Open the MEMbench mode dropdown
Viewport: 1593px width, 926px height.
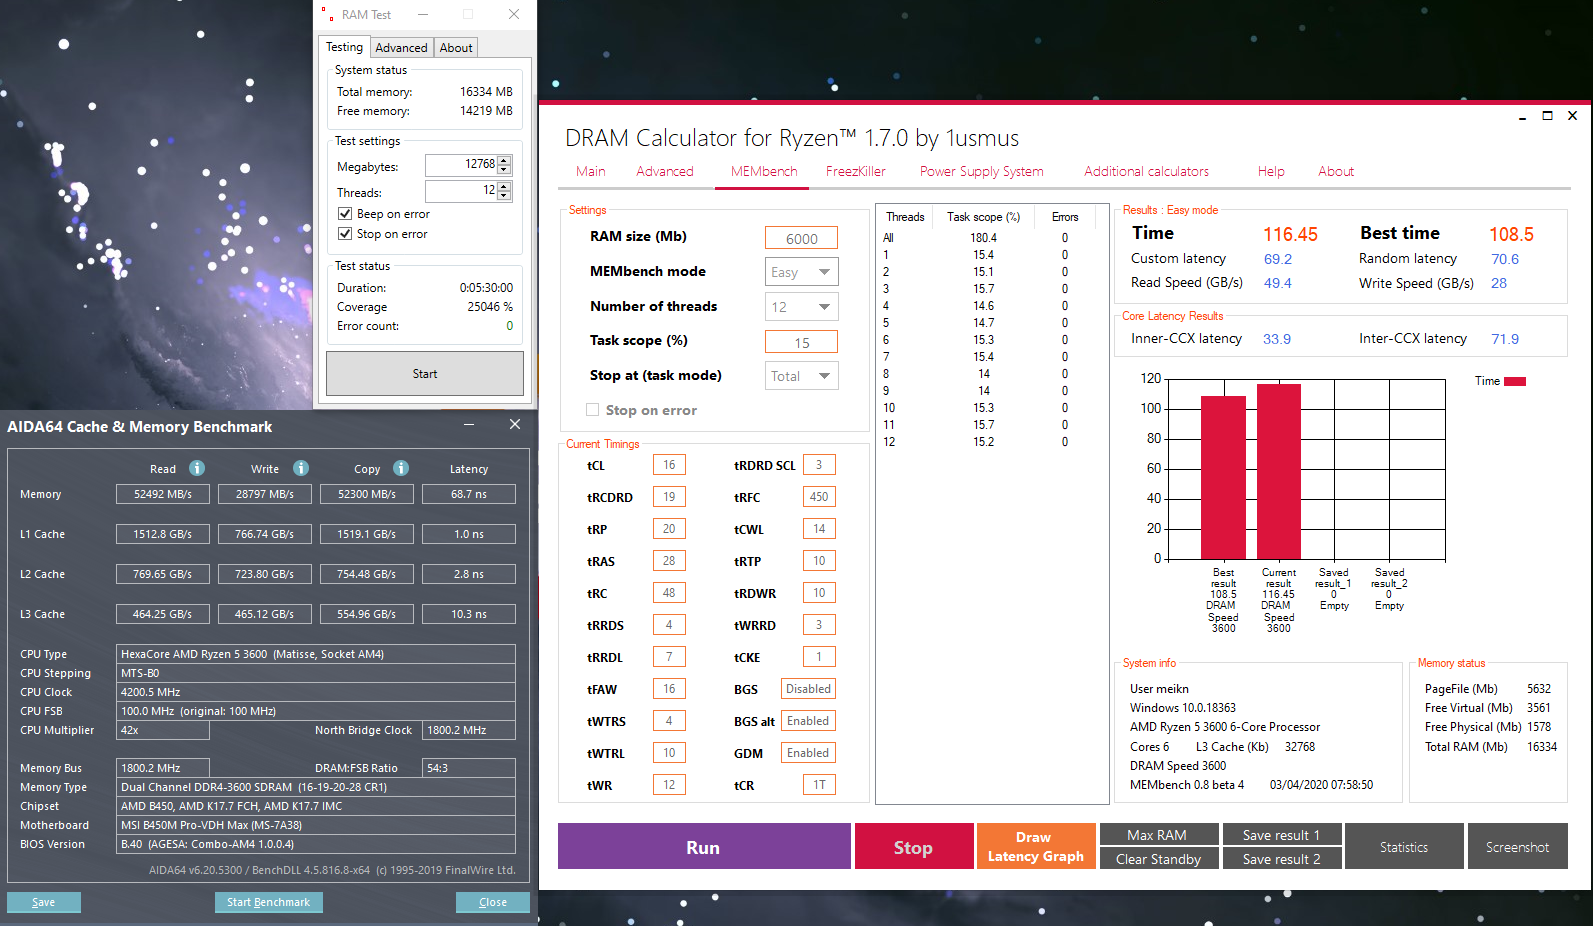tap(802, 272)
